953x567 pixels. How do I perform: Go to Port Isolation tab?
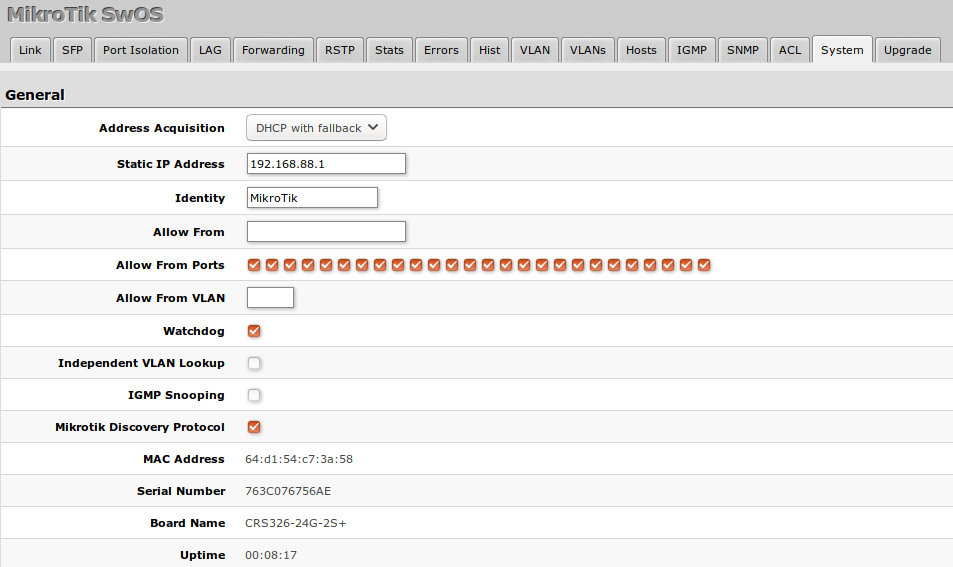(x=141, y=50)
